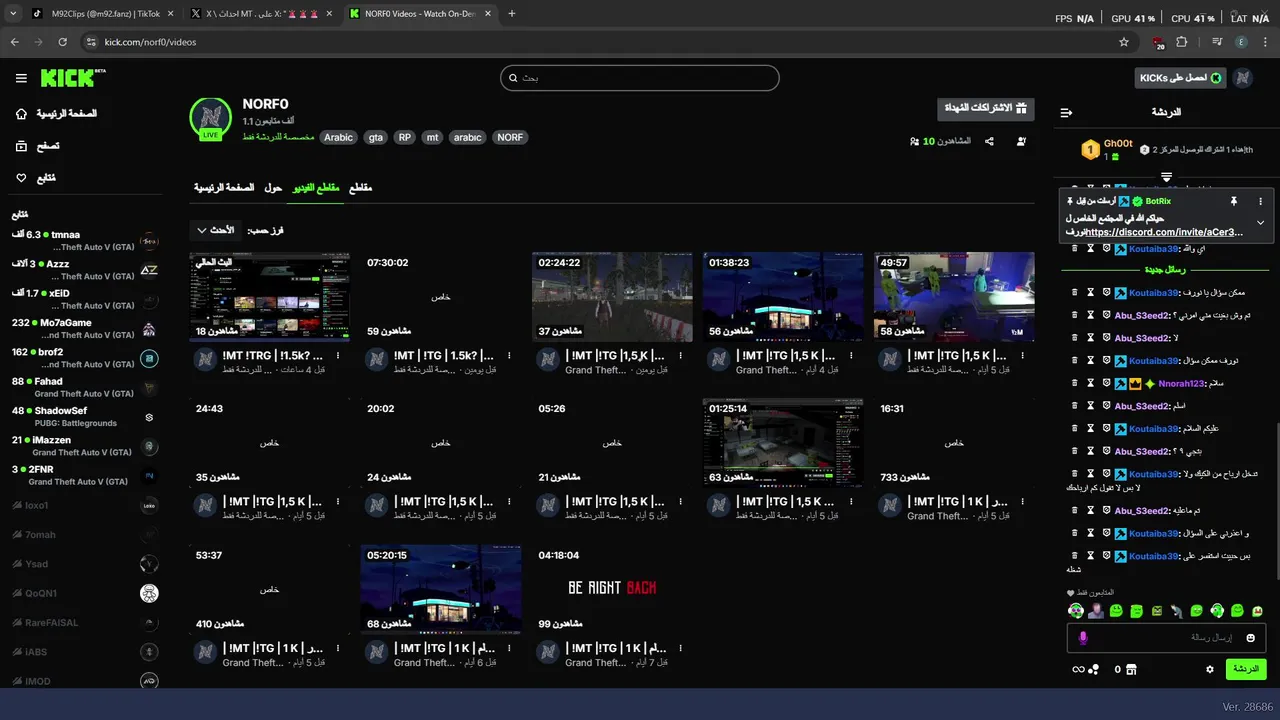Open the following heart sidebar item
This screenshot has height=720, width=1280.
[x=35, y=178]
